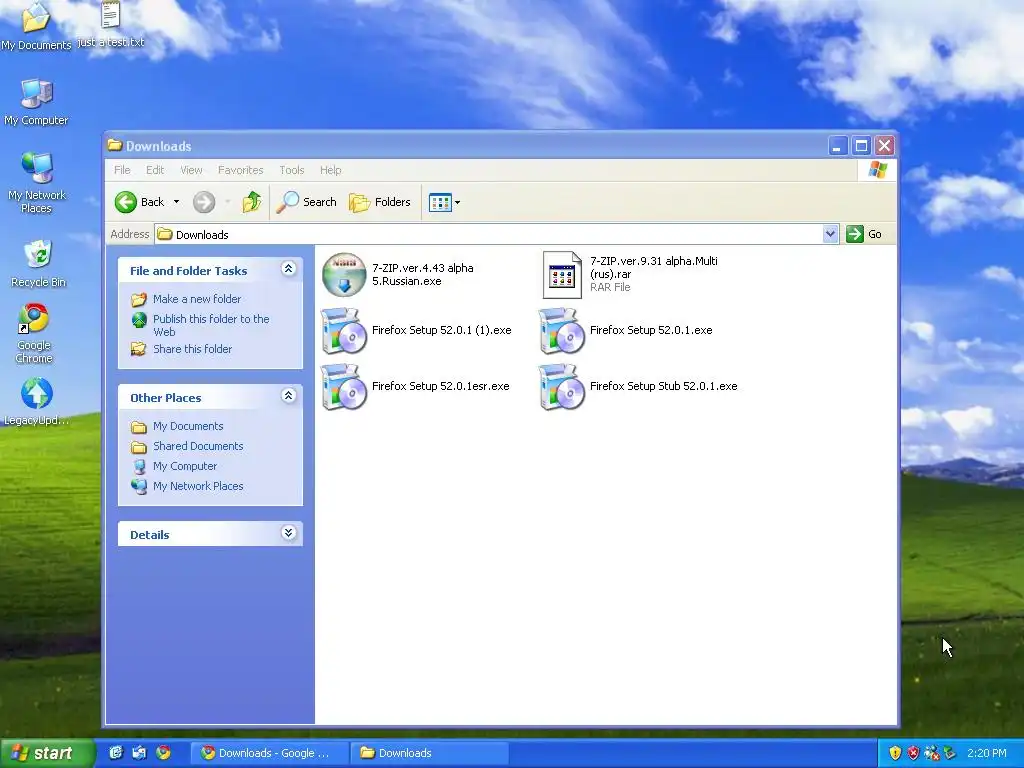Click the red security alert tray icon
Viewport: 1024px width, 768px height.
coord(913,753)
